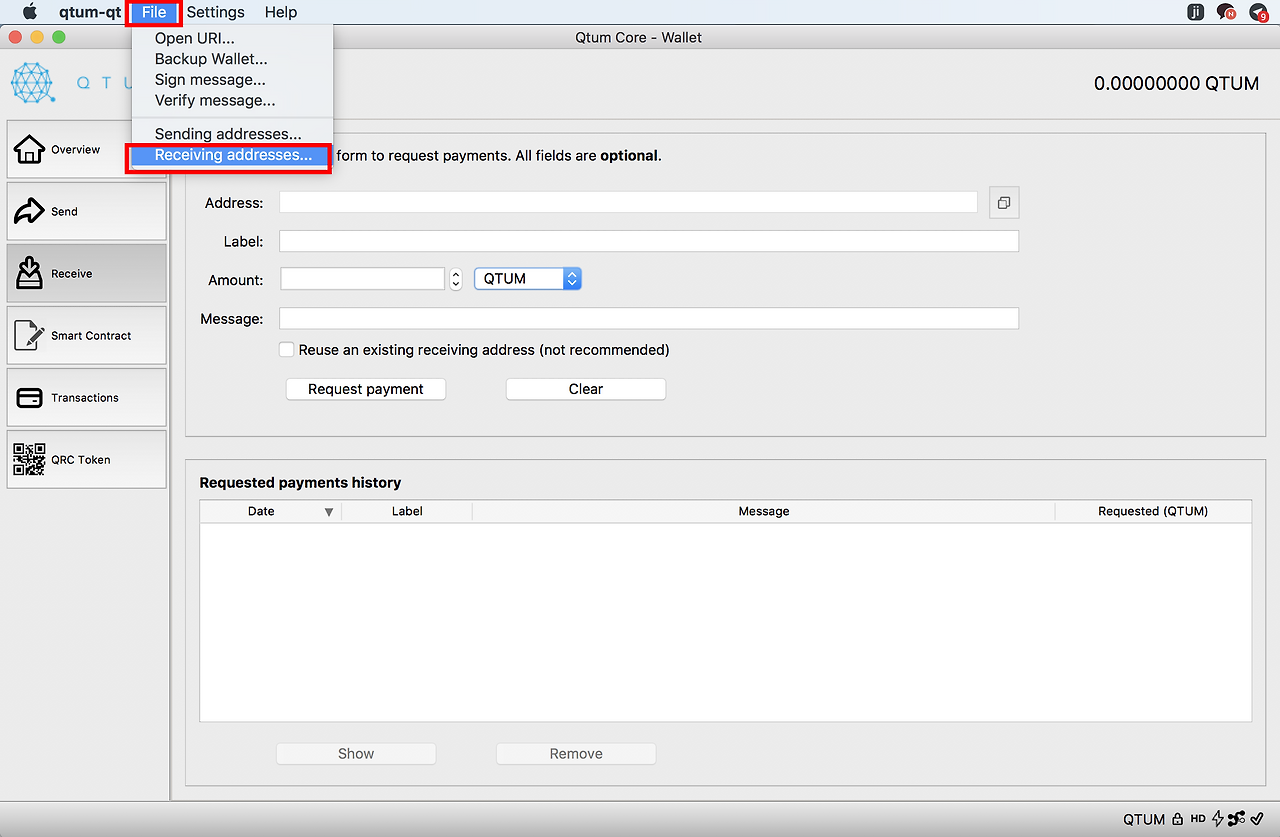Open the Smart Contract section
1280x837 pixels.
pyautogui.click(x=87, y=336)
